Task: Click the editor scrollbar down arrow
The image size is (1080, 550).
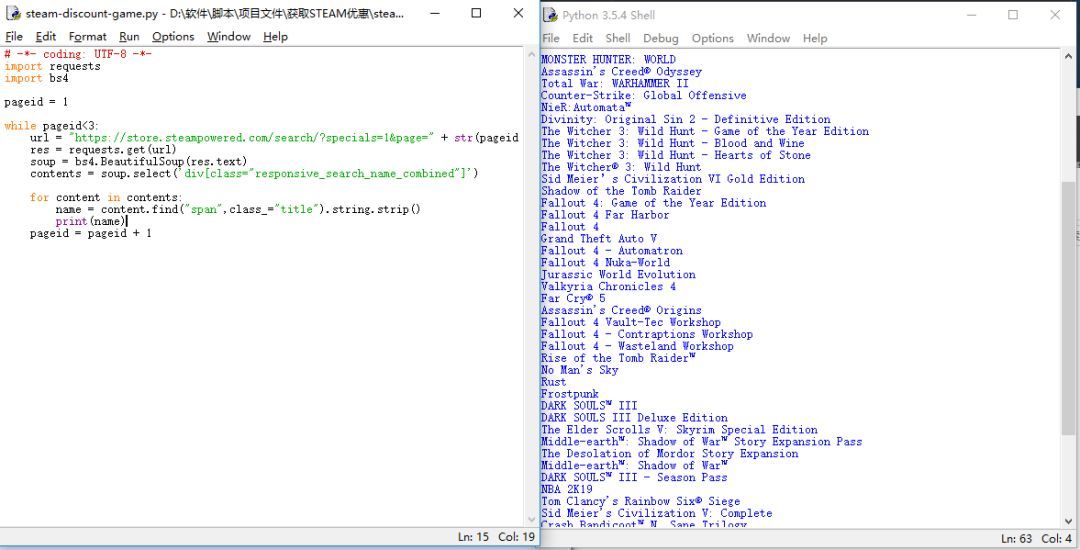Action: click(x=532, y=520)
